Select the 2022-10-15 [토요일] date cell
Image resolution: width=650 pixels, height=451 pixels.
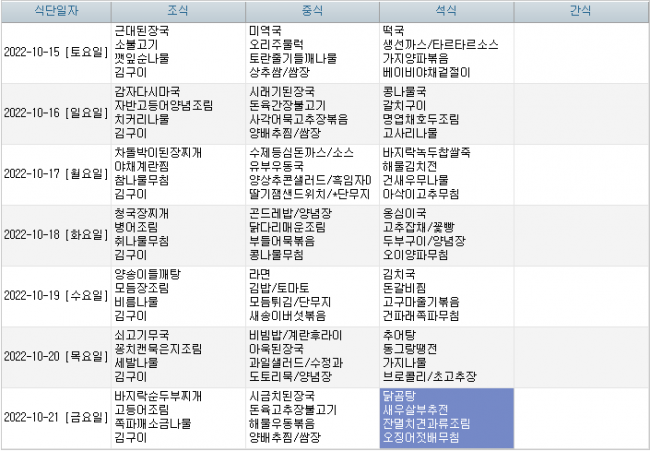[x=55, y=53]
